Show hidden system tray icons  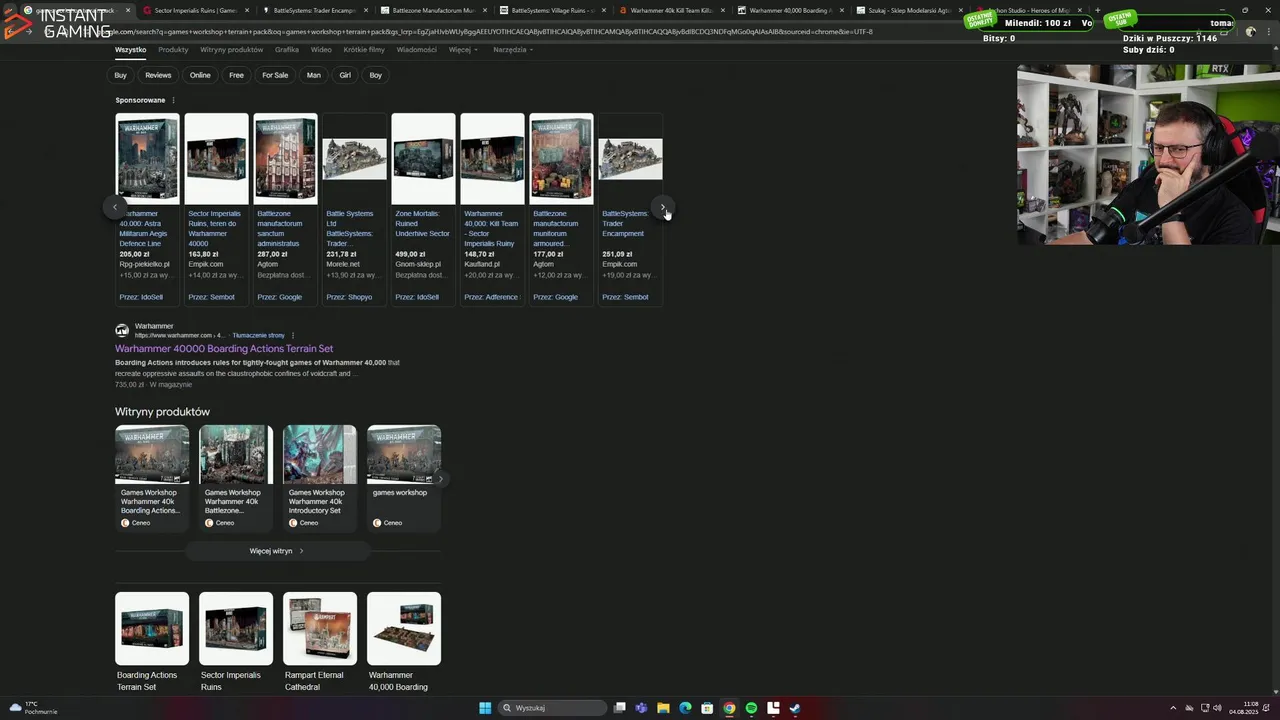tap(1174, 708)
